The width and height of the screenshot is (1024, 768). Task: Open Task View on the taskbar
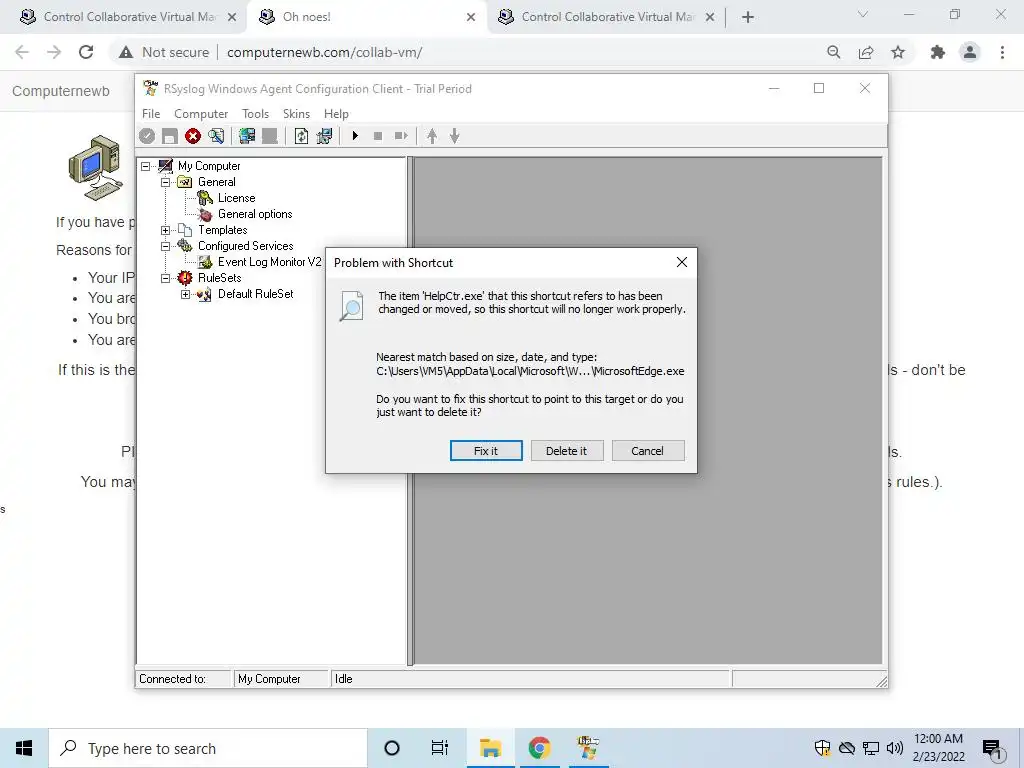440,748
